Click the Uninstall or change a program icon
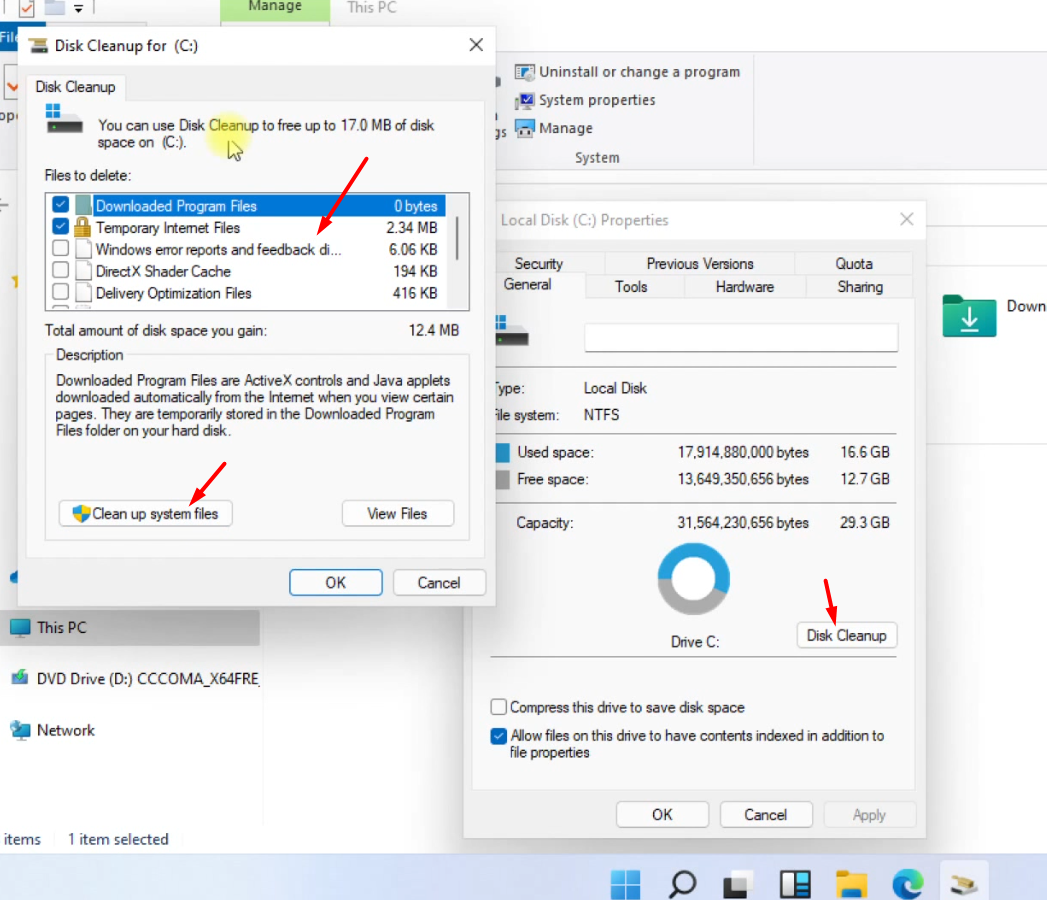The width and height of the screenshot is (1047, 900). (524, 71)
